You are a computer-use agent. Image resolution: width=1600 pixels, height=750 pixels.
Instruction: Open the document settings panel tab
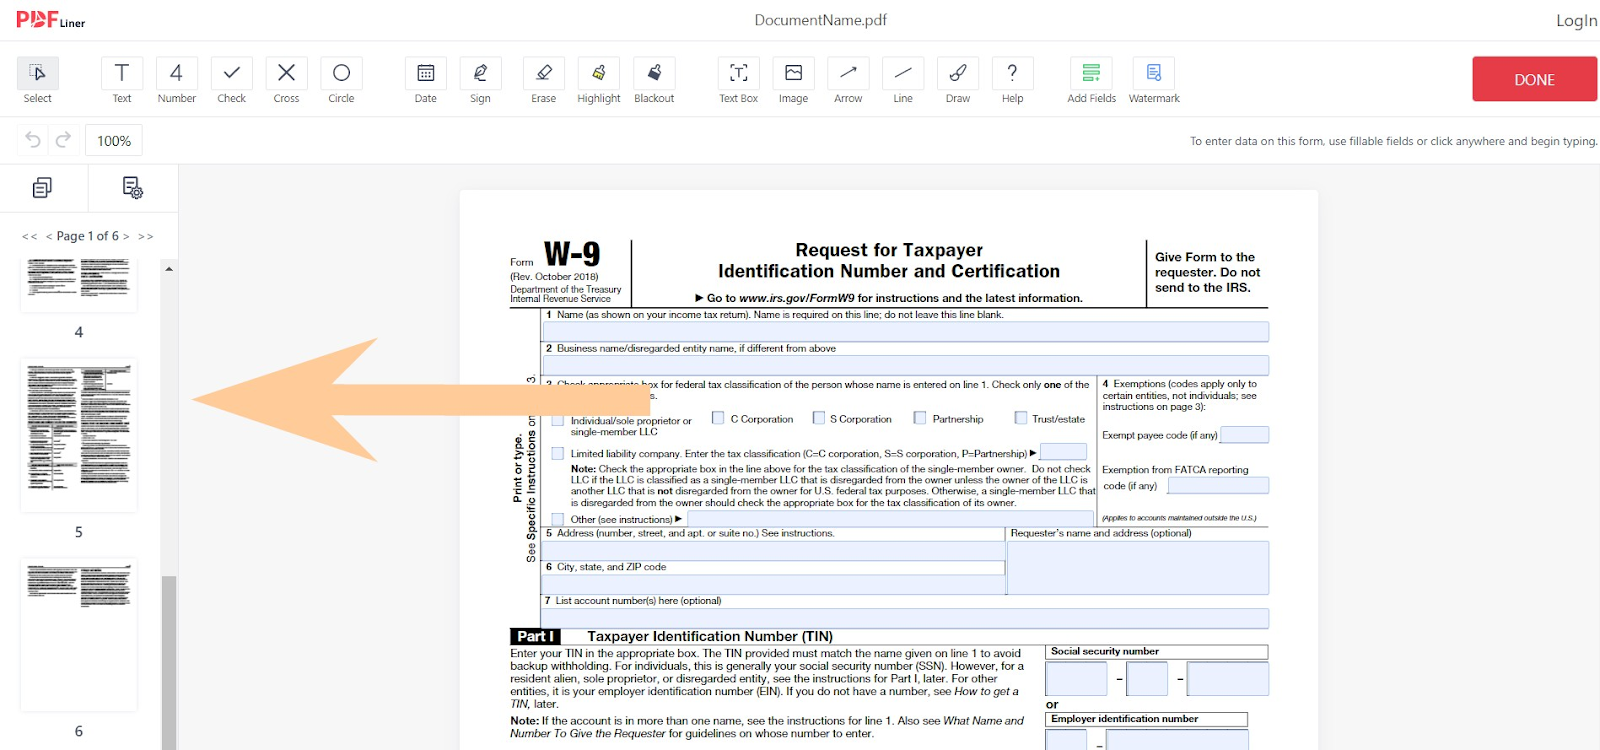pyautogui.click(x=132, y=188)
